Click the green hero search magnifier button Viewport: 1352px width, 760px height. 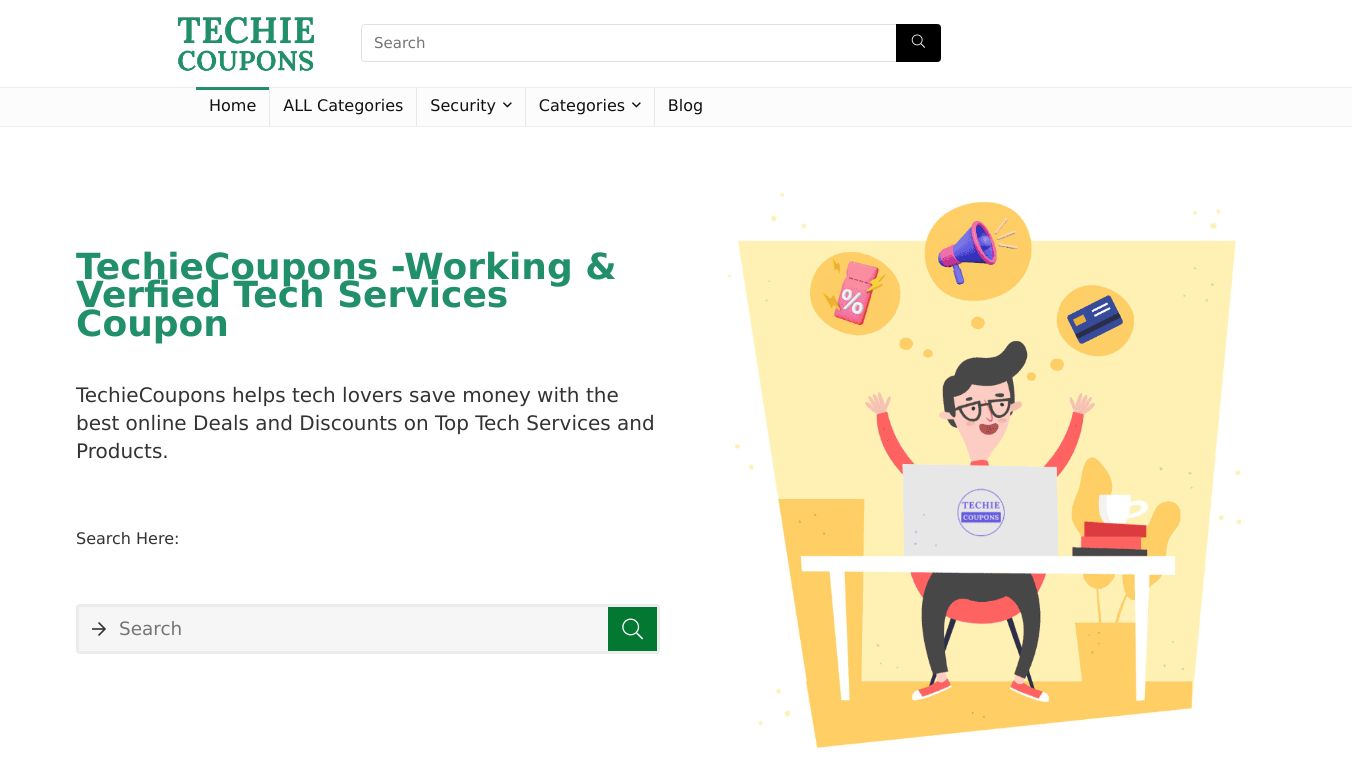coord(632,629)
